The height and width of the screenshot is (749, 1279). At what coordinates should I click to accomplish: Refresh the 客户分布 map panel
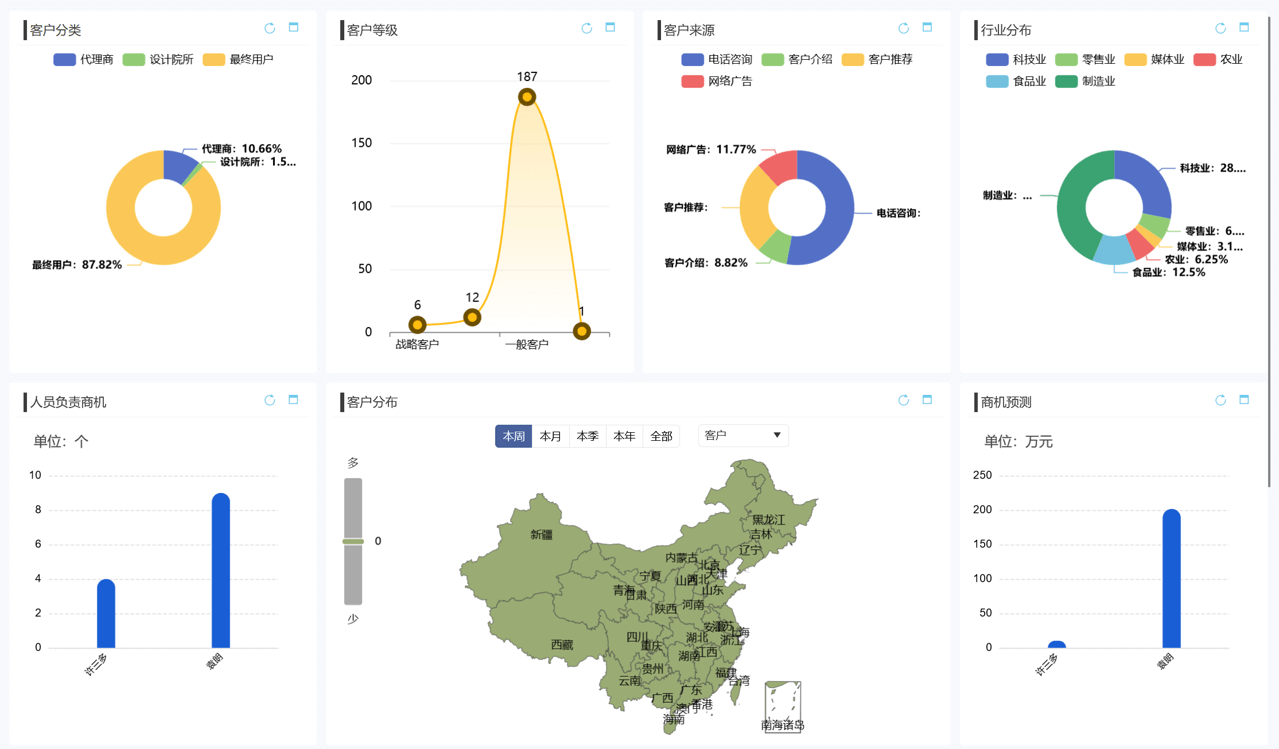point(903,400)
